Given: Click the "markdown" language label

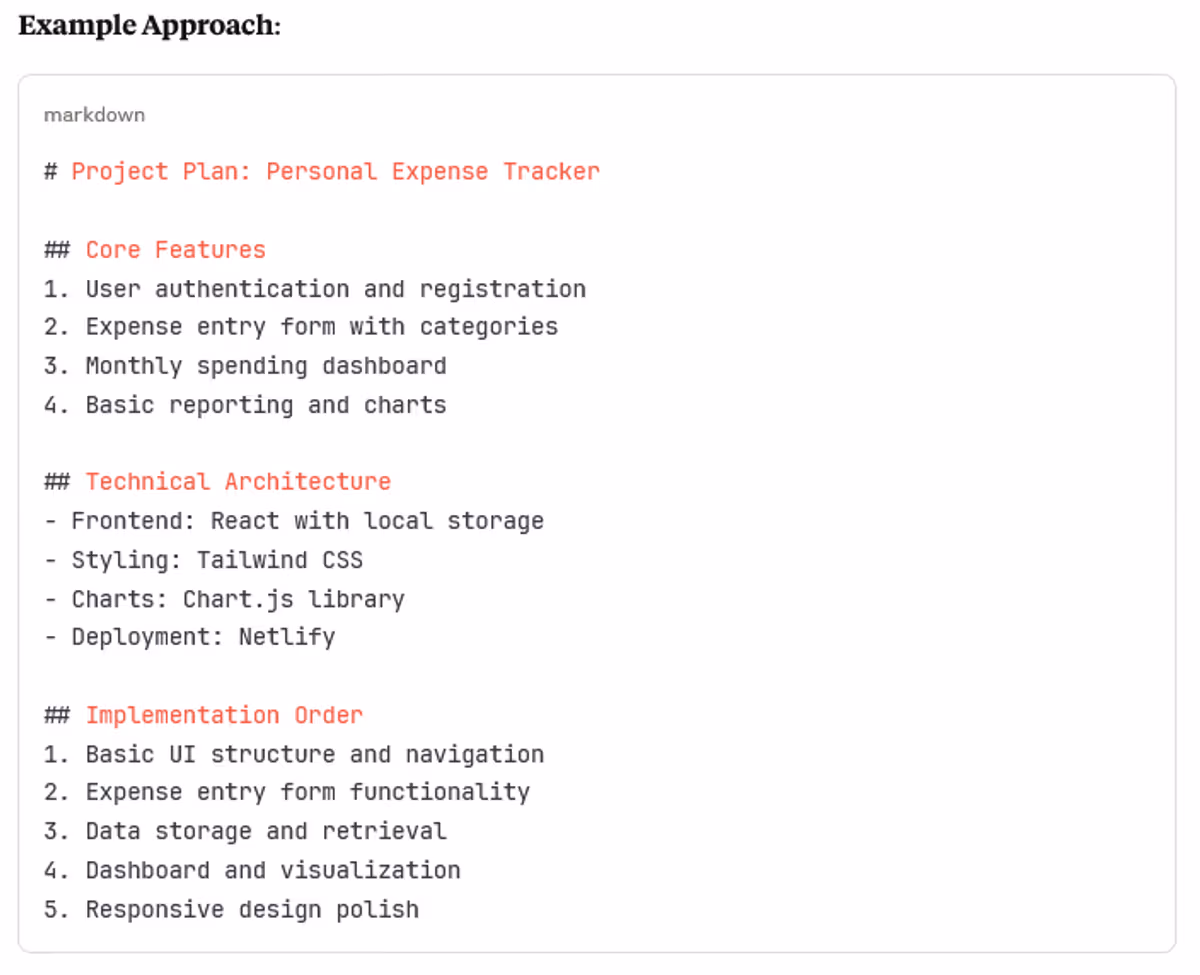Looking at the screenshot, I should click(94, 115).
